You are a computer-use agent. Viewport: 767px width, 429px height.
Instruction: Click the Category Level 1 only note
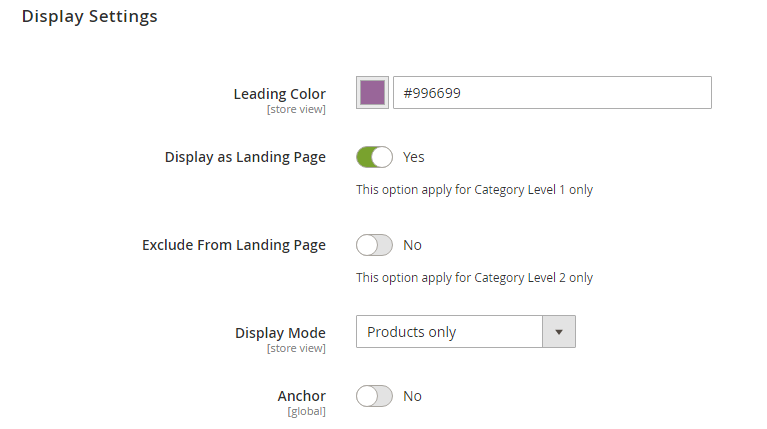474,189
